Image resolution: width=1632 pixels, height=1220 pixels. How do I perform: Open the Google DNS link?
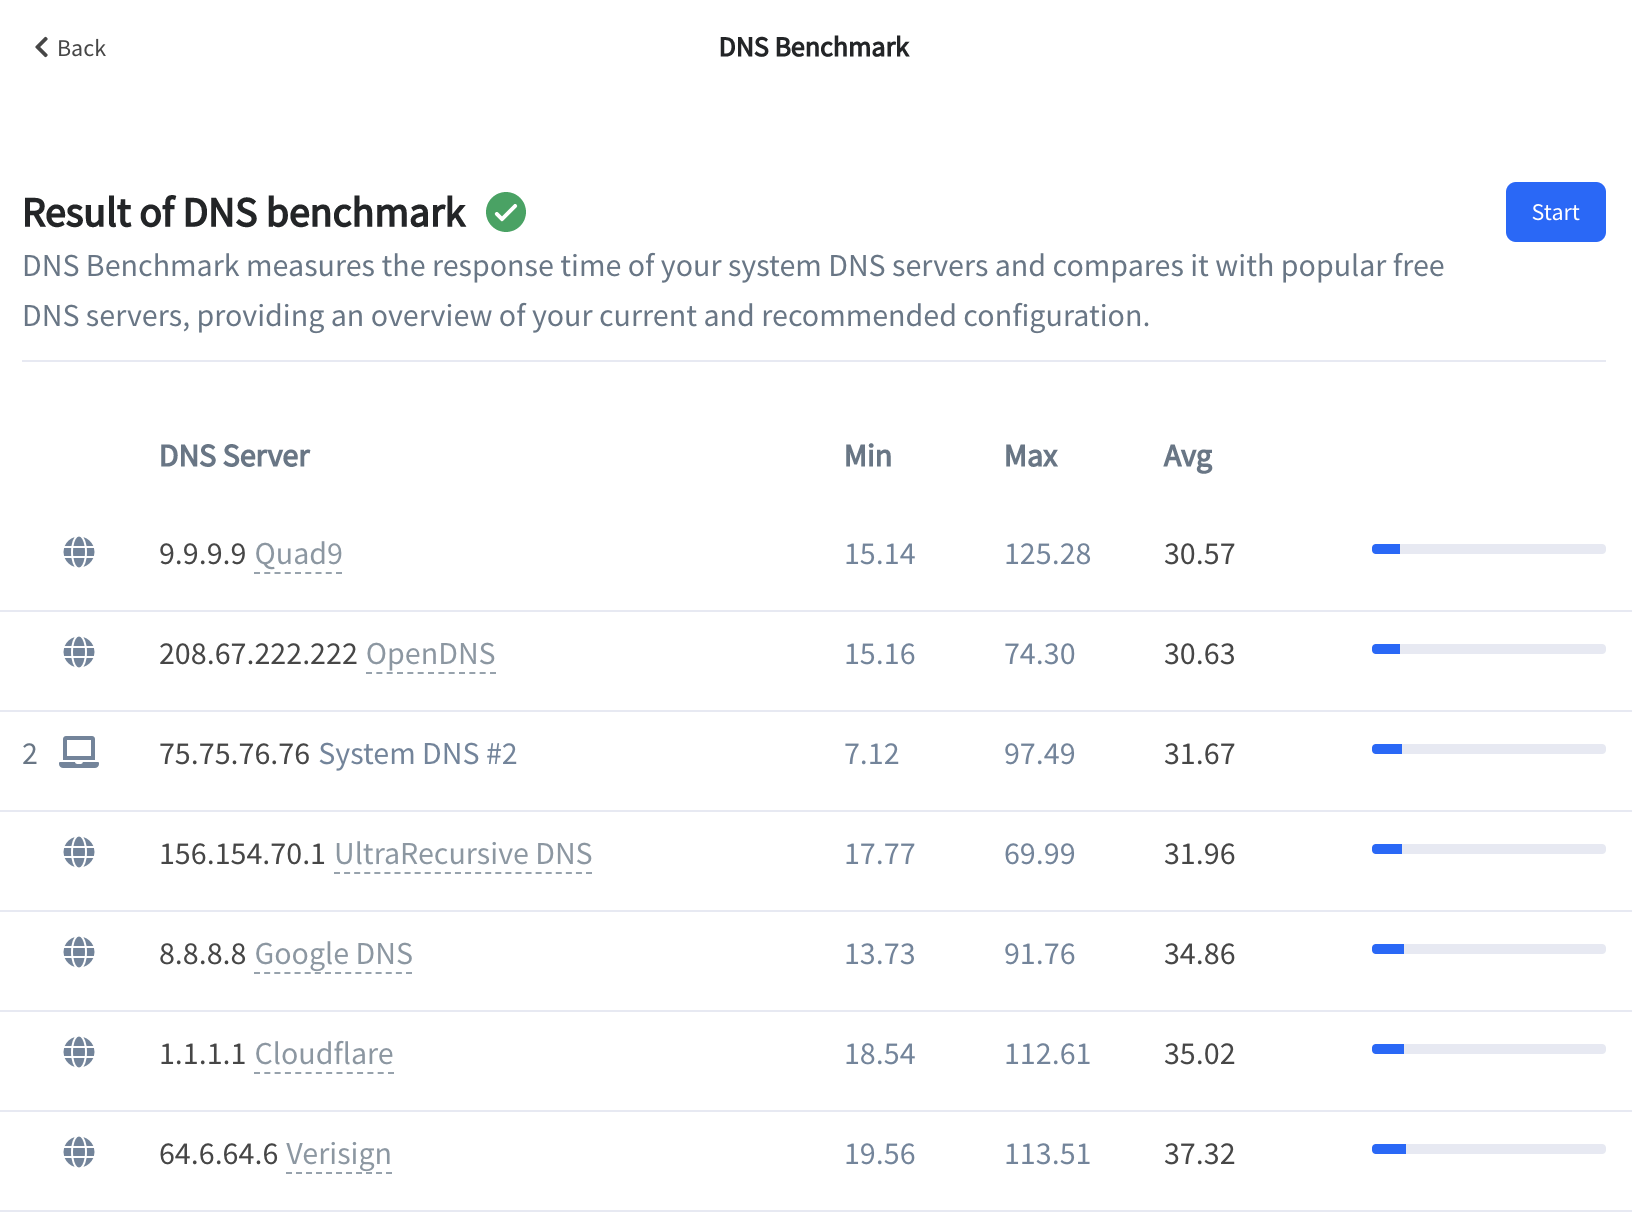(x=333, y=954)
